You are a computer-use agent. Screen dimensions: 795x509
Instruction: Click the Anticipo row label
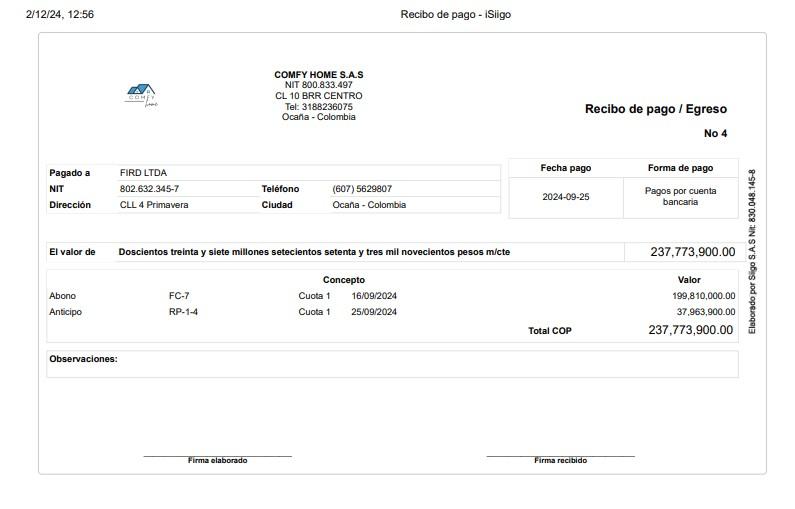coord(65,312)
